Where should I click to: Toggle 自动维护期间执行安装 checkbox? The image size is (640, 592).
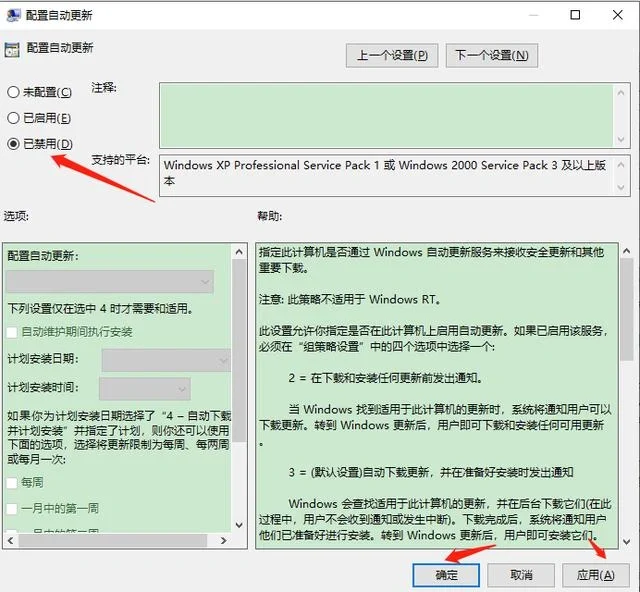click(12, 332)
